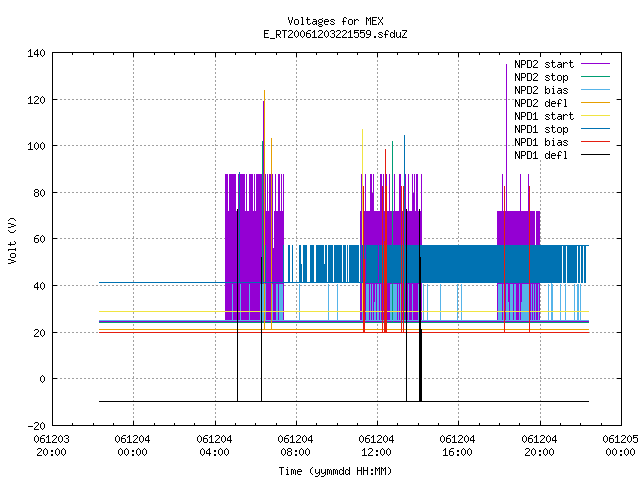Click legend label 'NPD1 start'
640x480 pixels.
[544, 116]
